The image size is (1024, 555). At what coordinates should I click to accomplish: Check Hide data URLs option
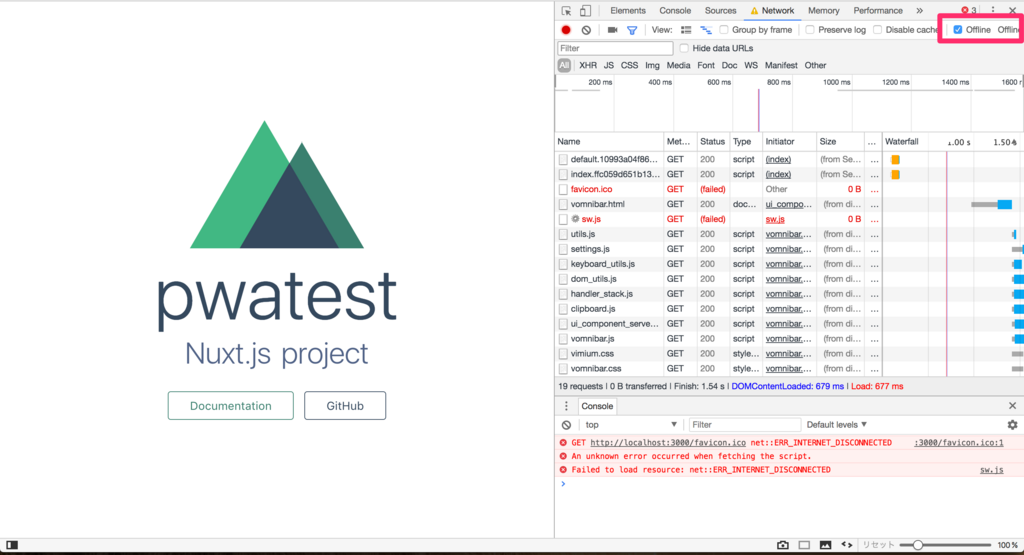(684, 48)
